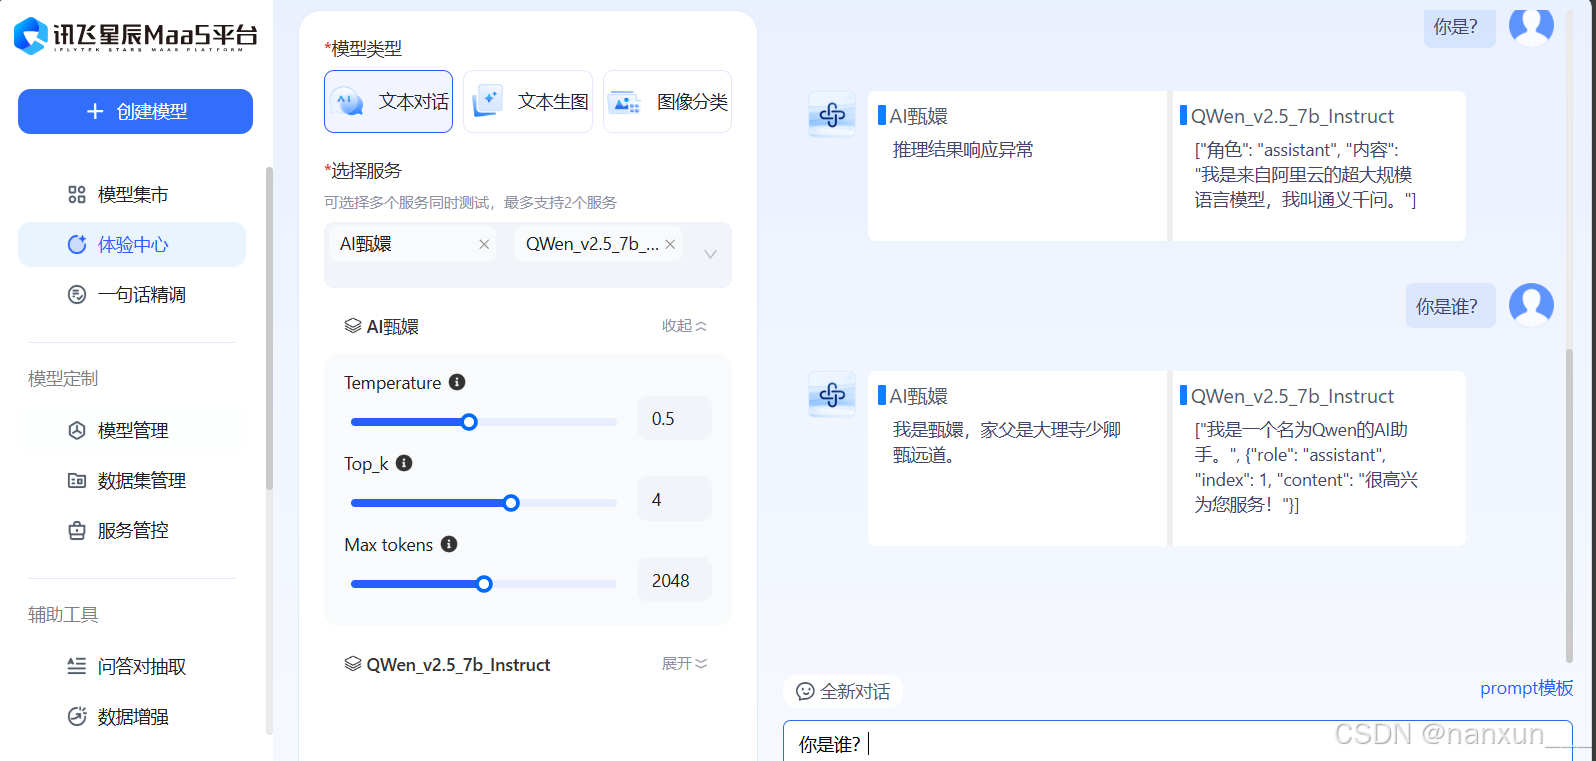Screen dimensions: 1596x761
Task: Click the 推理结果响应异常 response text
Action: [x=962, y=150]
